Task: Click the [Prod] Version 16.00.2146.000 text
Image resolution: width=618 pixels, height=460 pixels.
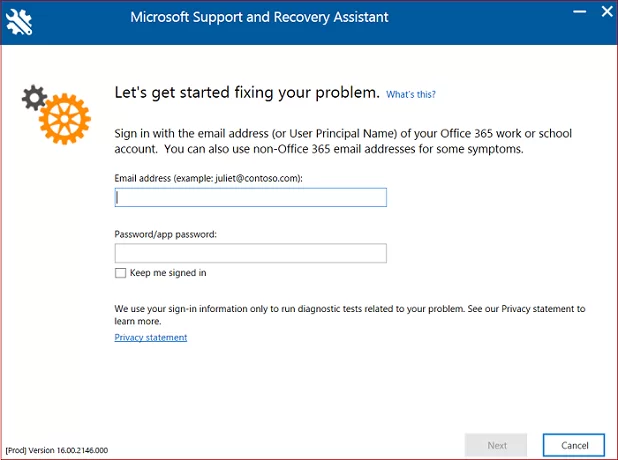Action: pos(57,450)
